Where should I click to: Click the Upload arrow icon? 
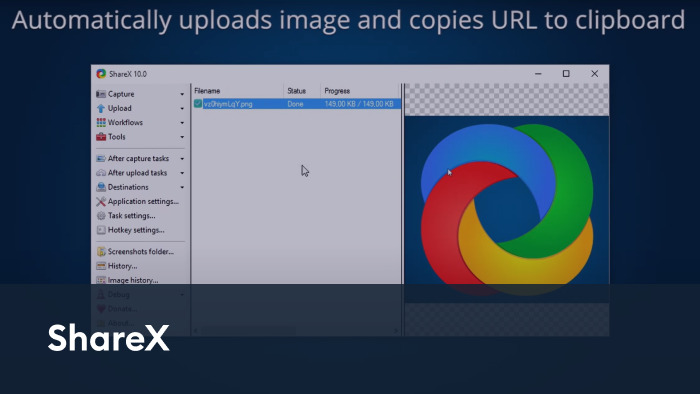[x=101, y=108]
